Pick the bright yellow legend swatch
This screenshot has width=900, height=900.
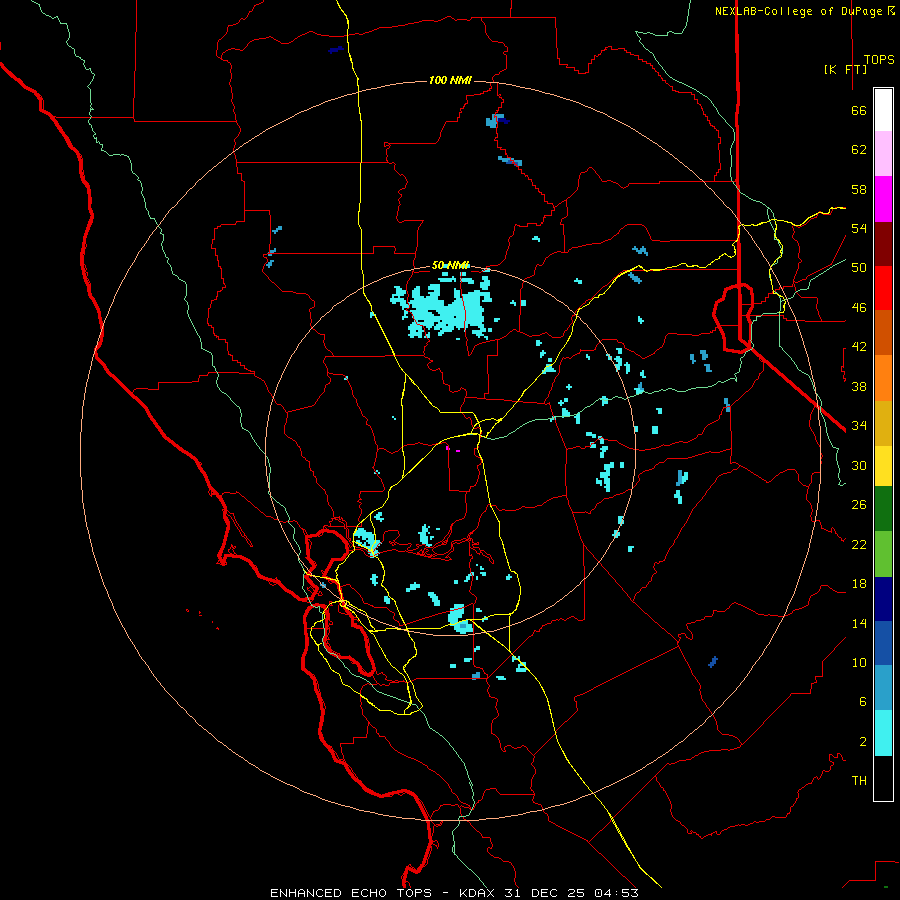click(883, 466)
